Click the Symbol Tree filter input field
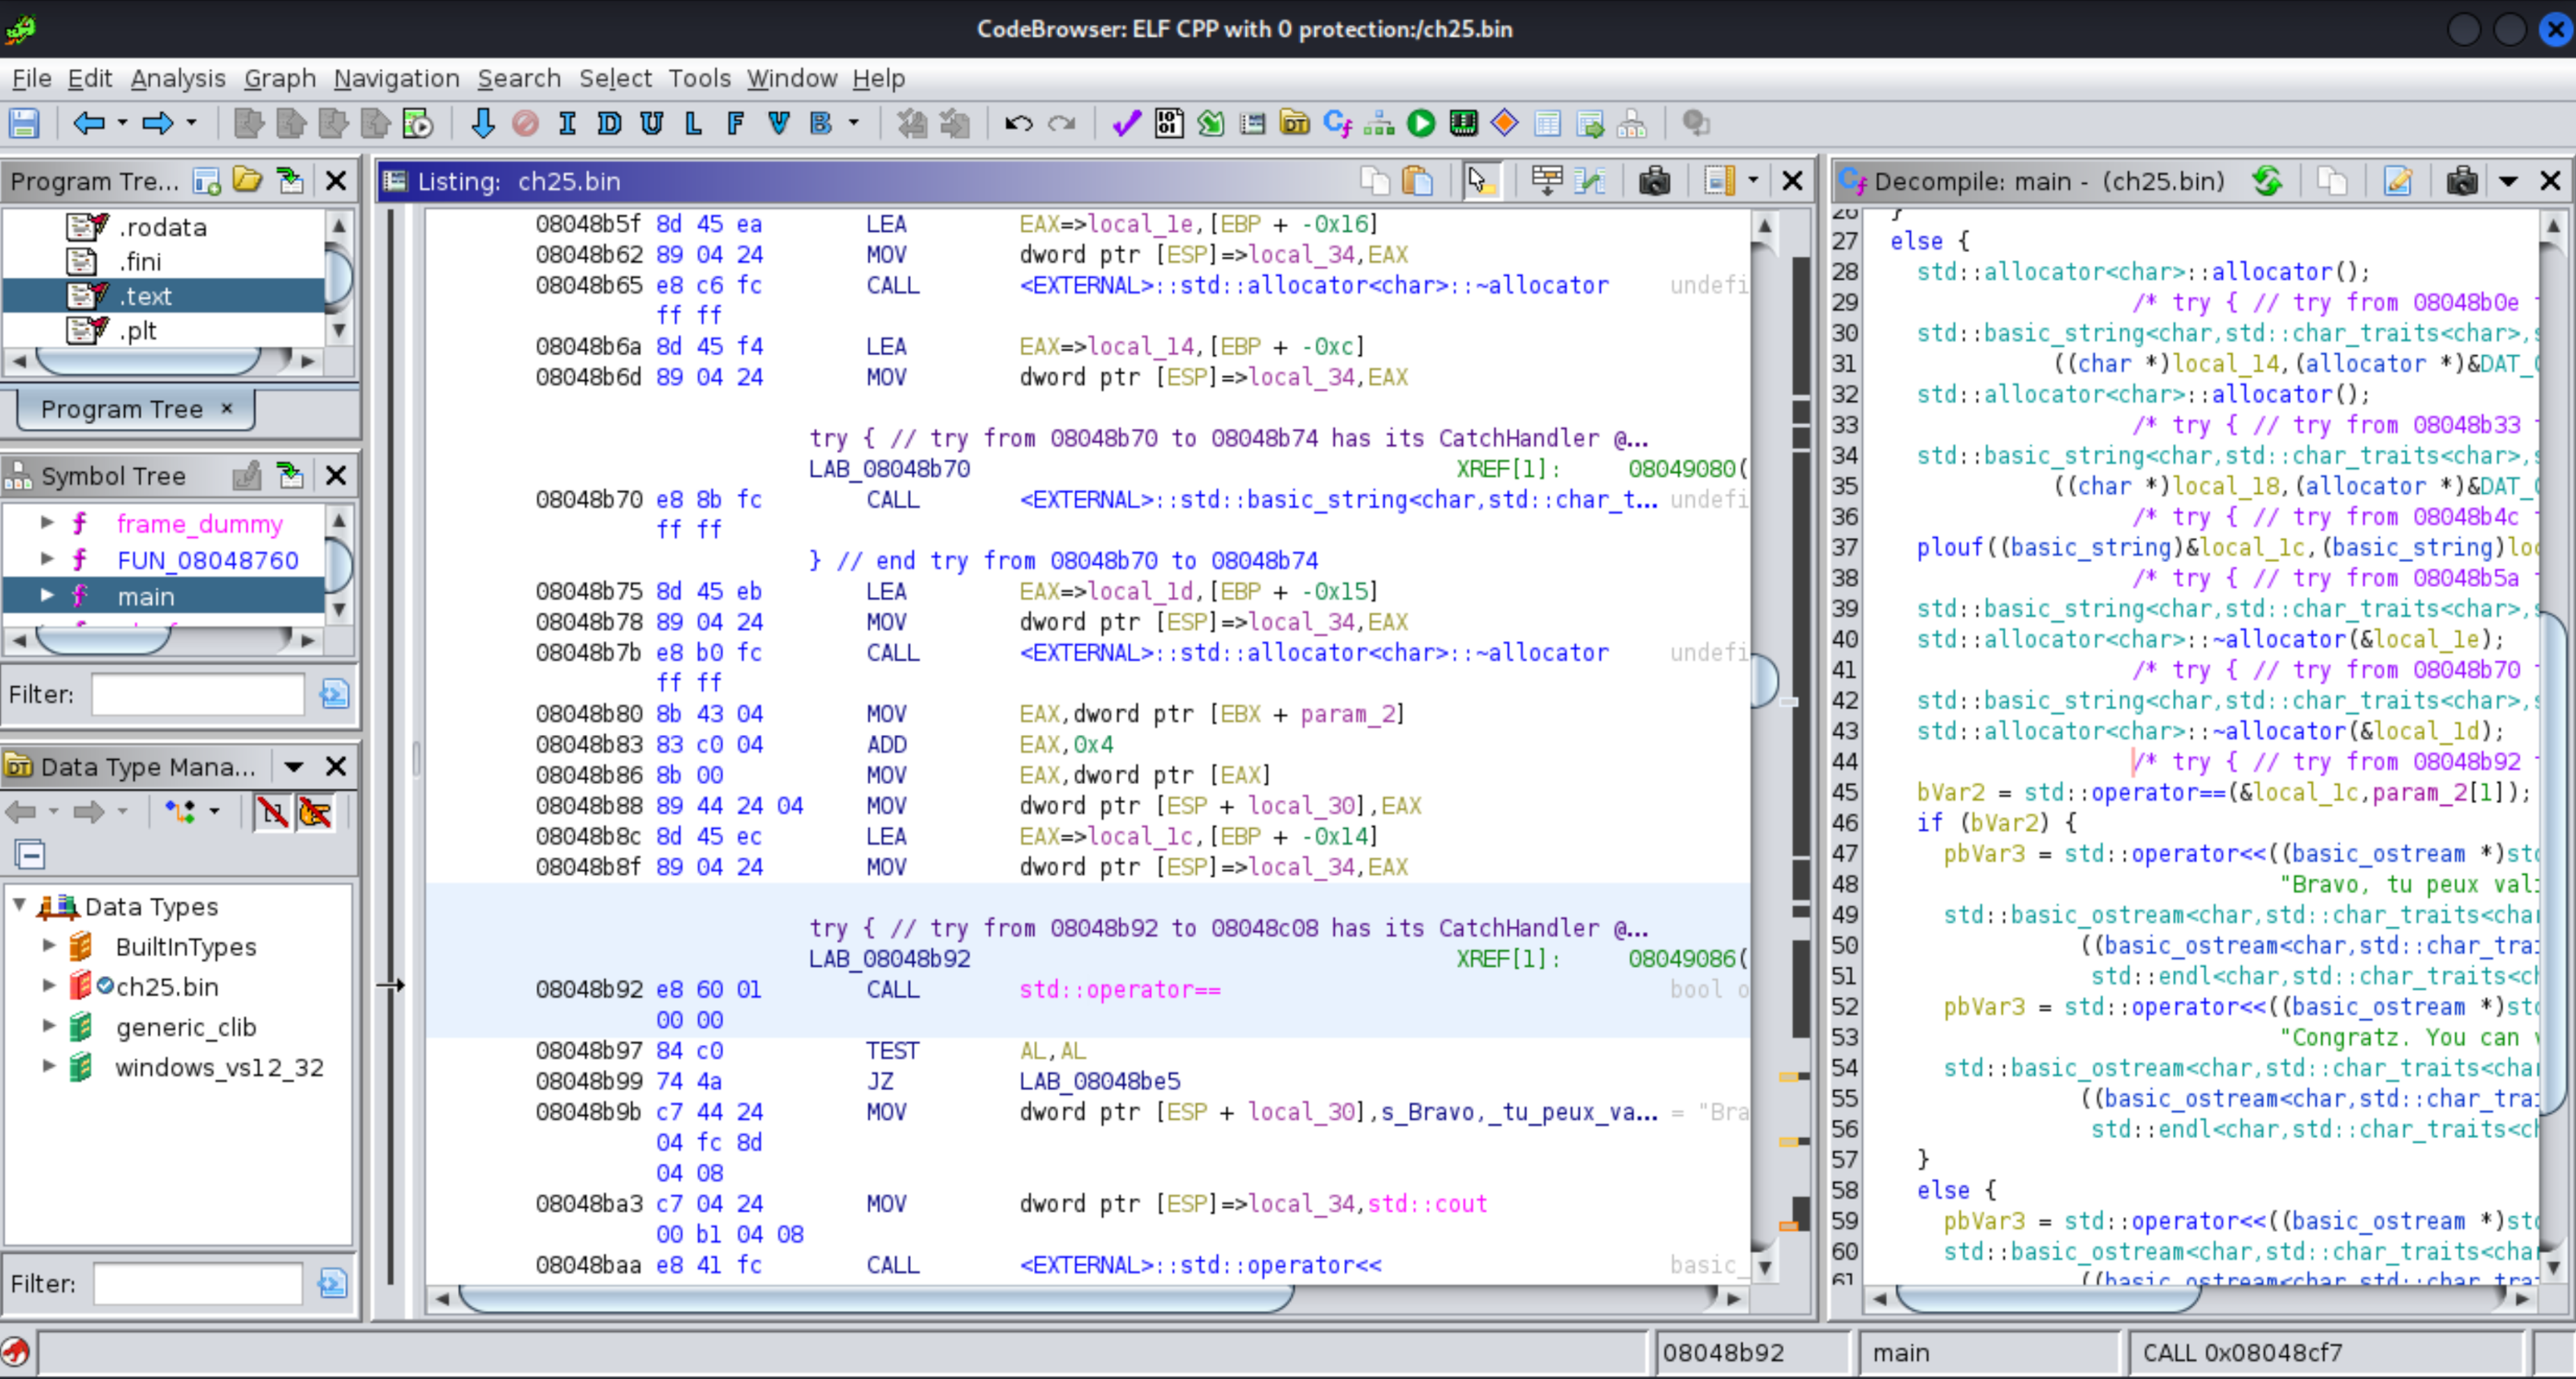Viewport: 2576px width, 1379px height. pos(197,694)
